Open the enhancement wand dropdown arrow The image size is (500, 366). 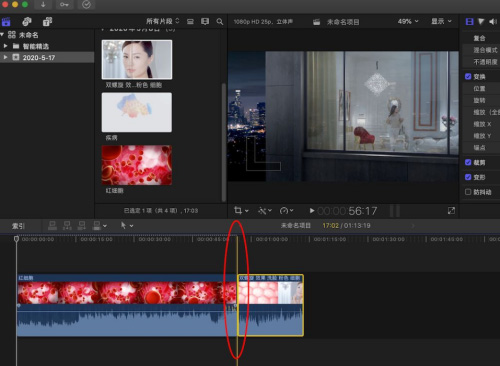click(270, 211)
